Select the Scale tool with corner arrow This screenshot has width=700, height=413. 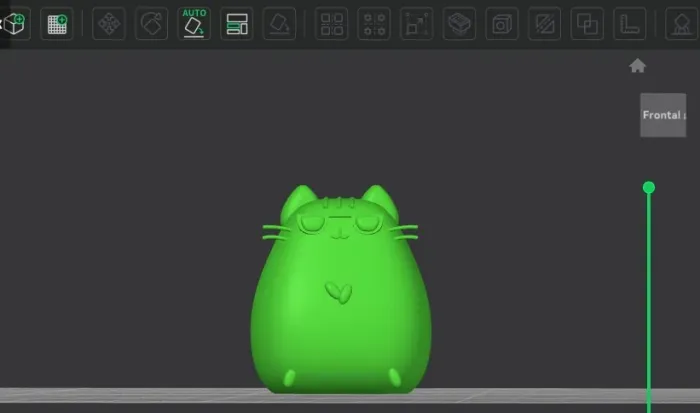click(417, 24)
